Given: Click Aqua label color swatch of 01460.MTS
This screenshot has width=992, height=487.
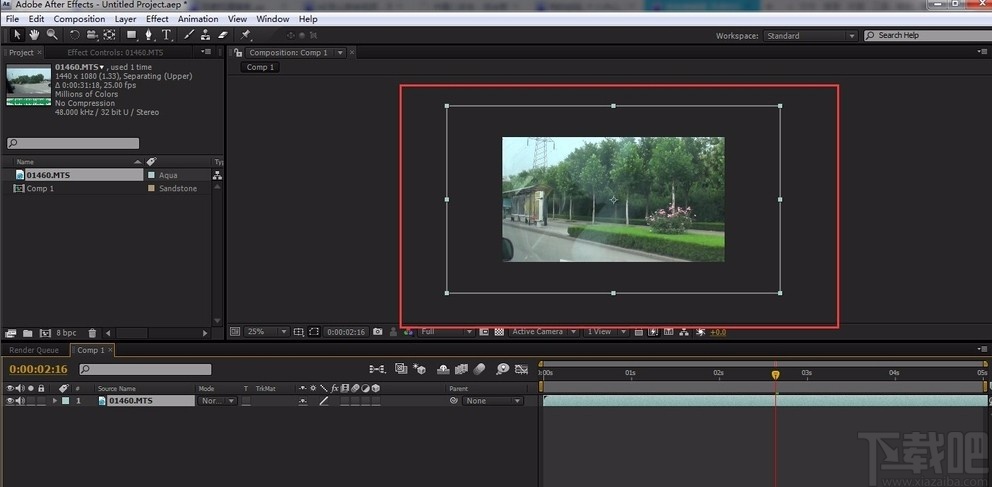Looking at the screenshot, I should tap(151, 175).
